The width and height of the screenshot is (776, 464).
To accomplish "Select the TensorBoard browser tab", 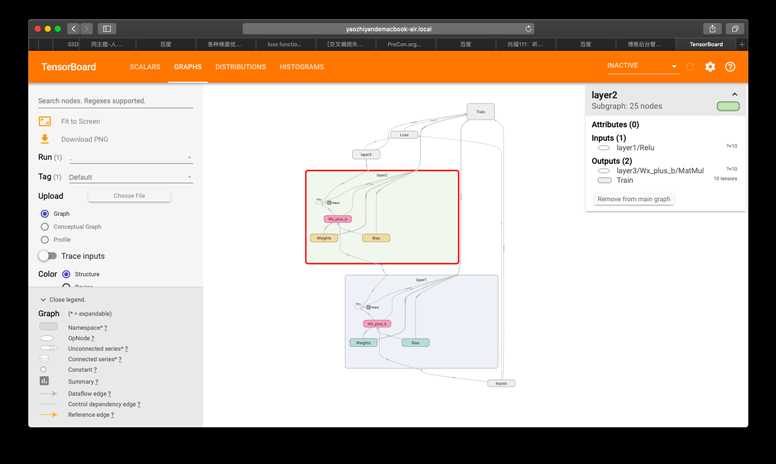I will [706, 45].
